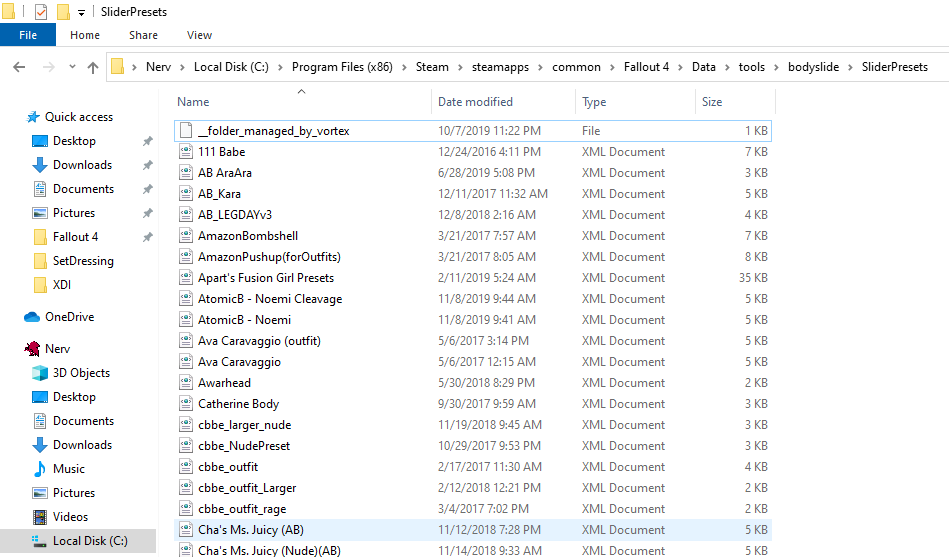The width and height of the screenshot is (949, 557).
Task: Select the AB_Kara XML file icon
Action: coord(186,194)
